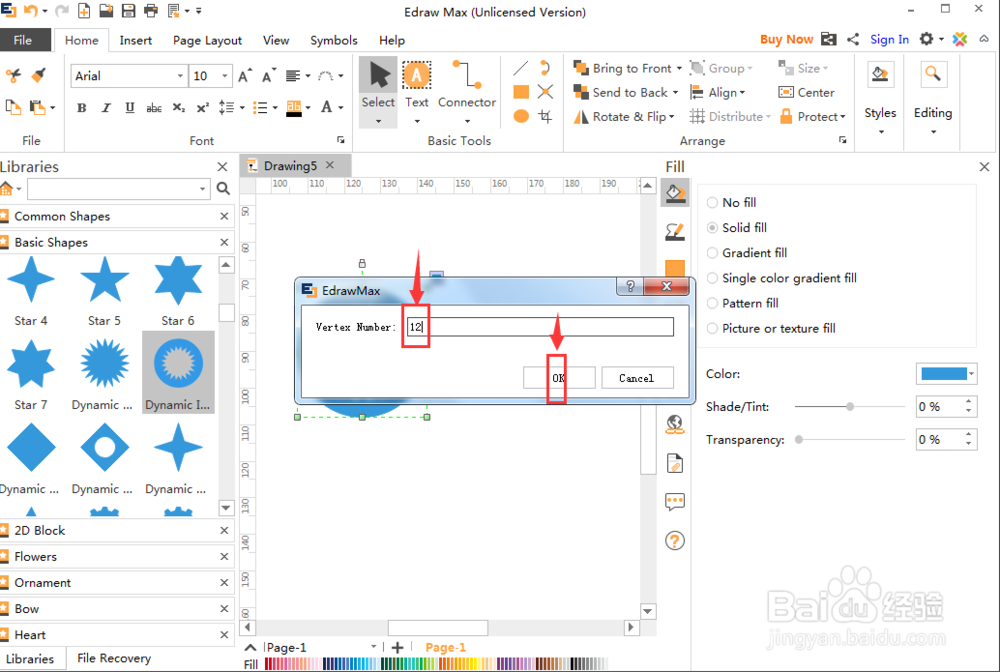This screenshot has width=1000, height=672.
Task: Switch to the View tab
Action: [276, 40]
